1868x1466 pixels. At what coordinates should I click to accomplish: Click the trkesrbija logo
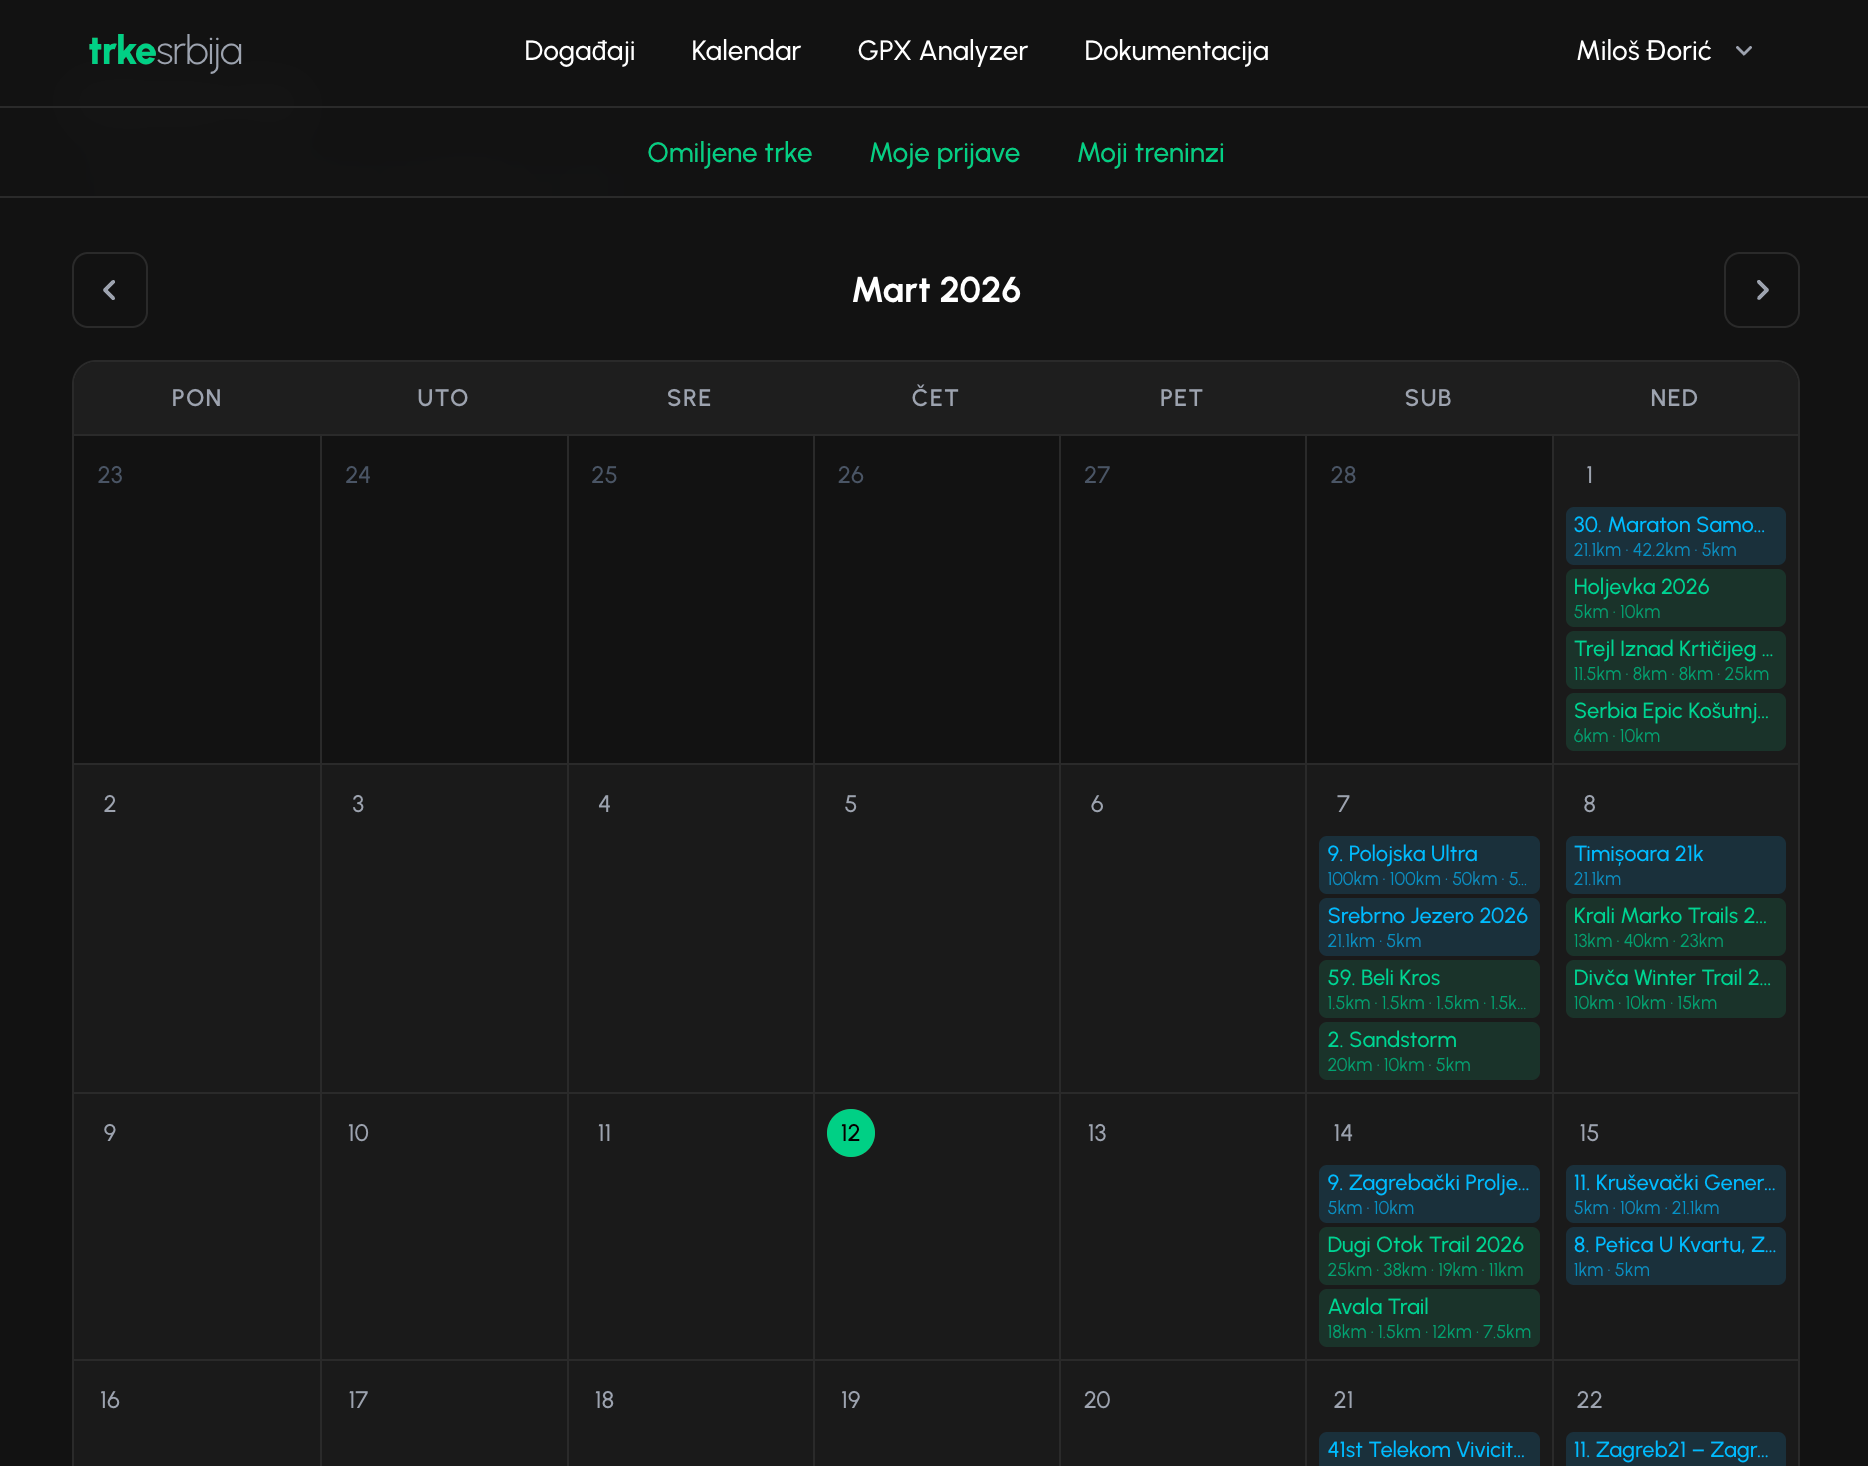coord(165,52)
